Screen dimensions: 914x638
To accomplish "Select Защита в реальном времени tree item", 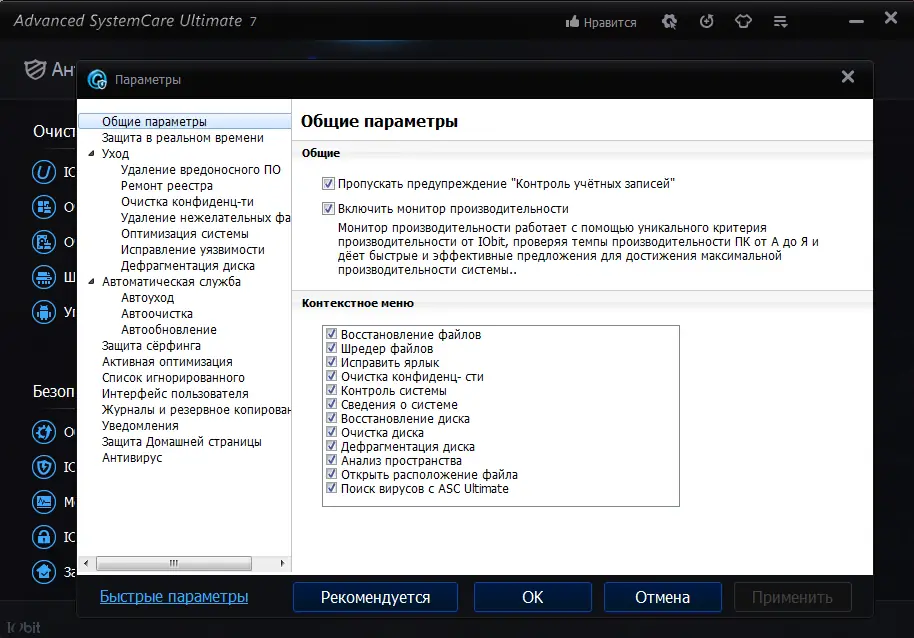I will (x=182, y=138).
